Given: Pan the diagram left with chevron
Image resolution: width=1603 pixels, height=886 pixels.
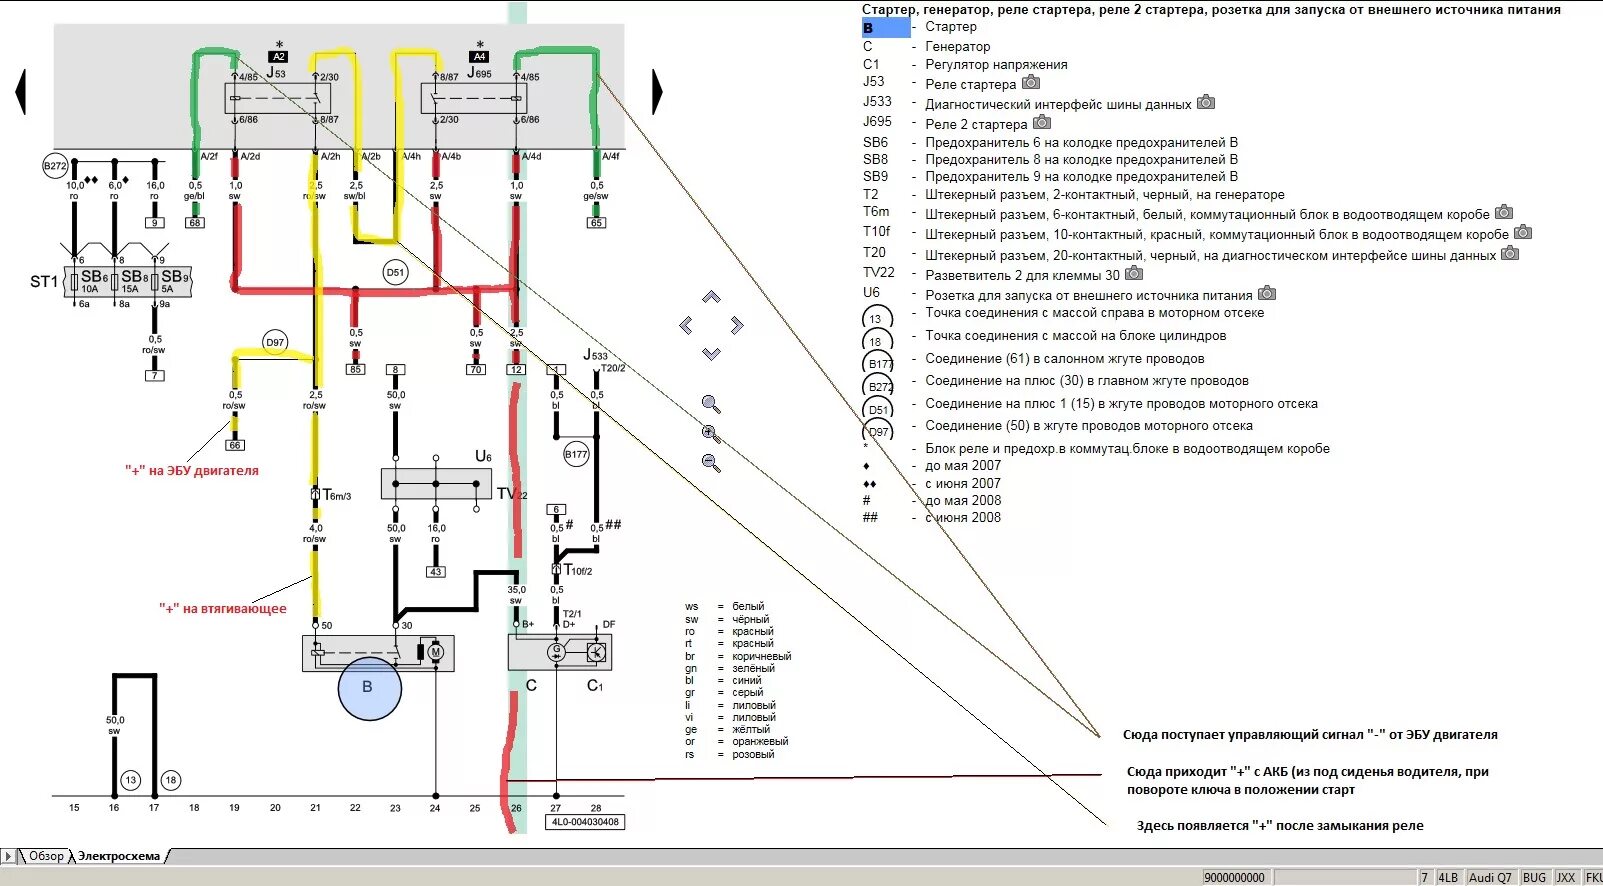Looking at the screenshot, I should 686,325.
